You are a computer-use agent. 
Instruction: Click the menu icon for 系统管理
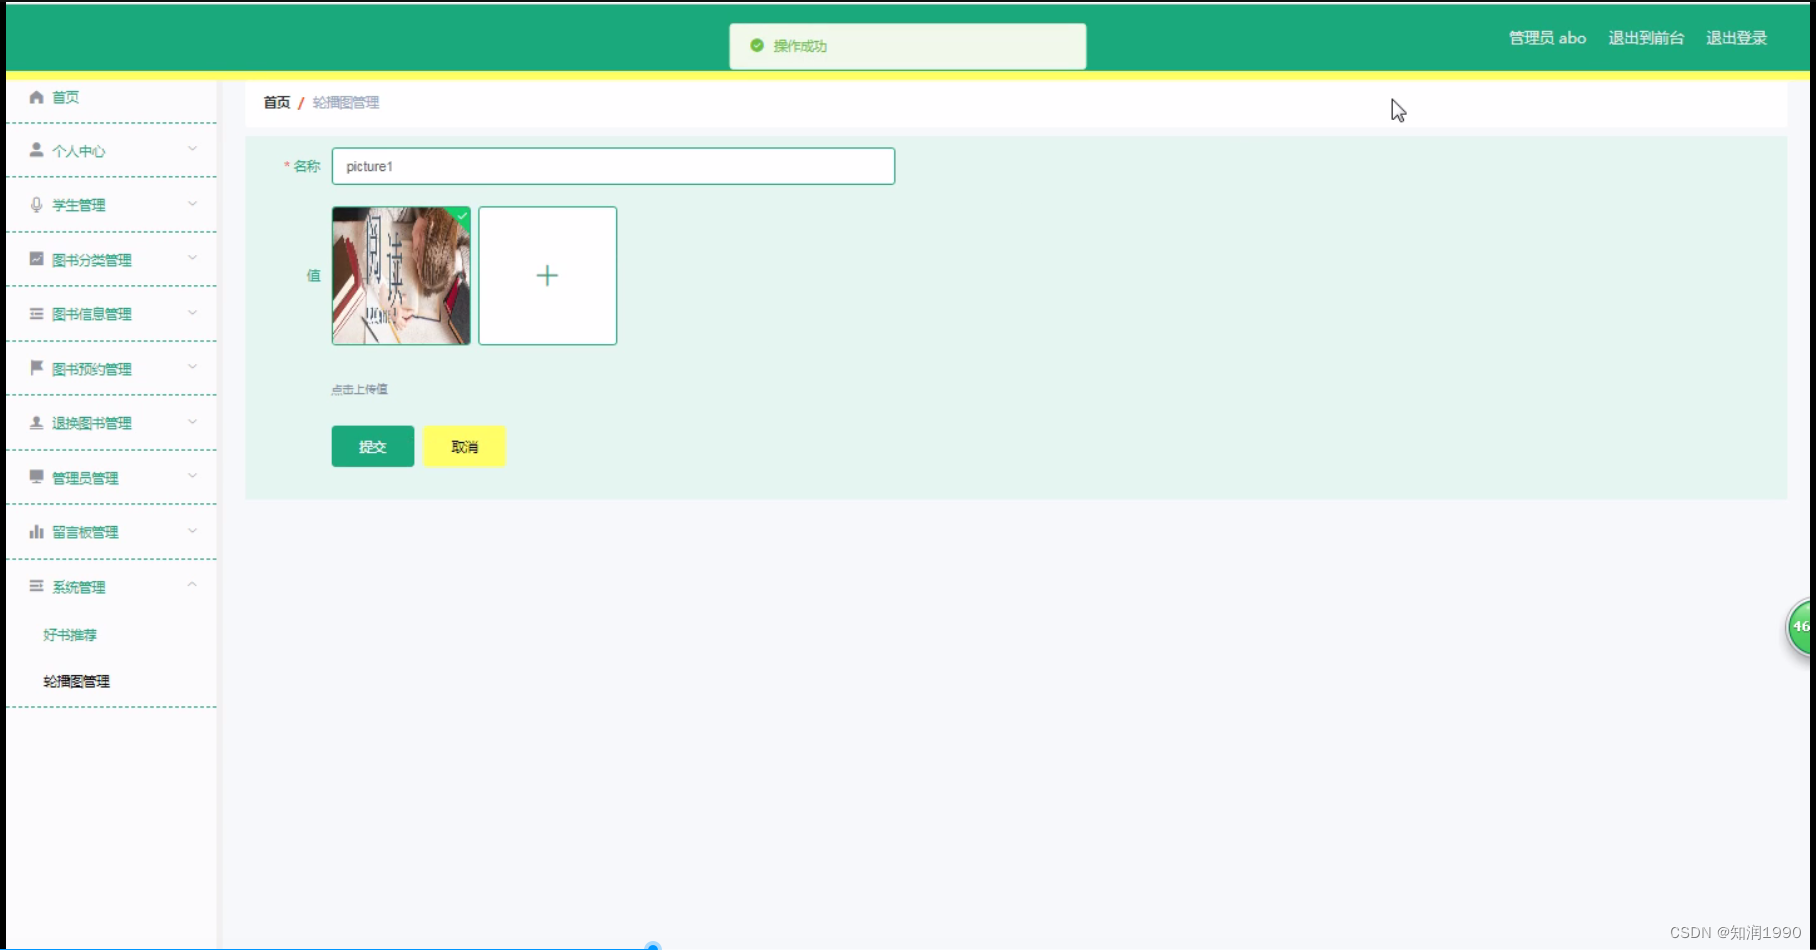(x=37, y=586)
